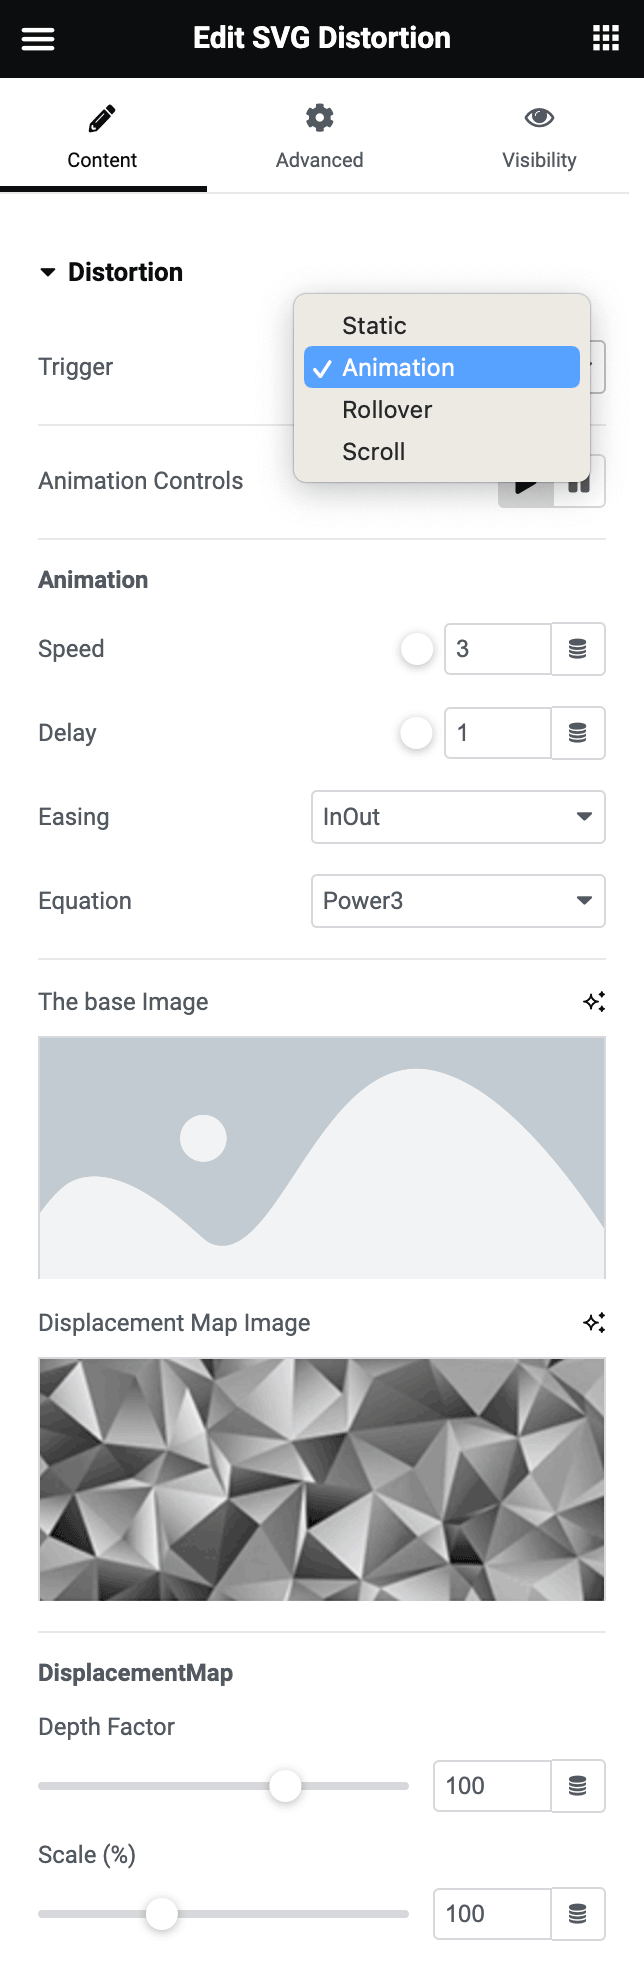Click dynamic tags icon for Scale
This screenshot has height=1968, width=644.
(578, 1914)
